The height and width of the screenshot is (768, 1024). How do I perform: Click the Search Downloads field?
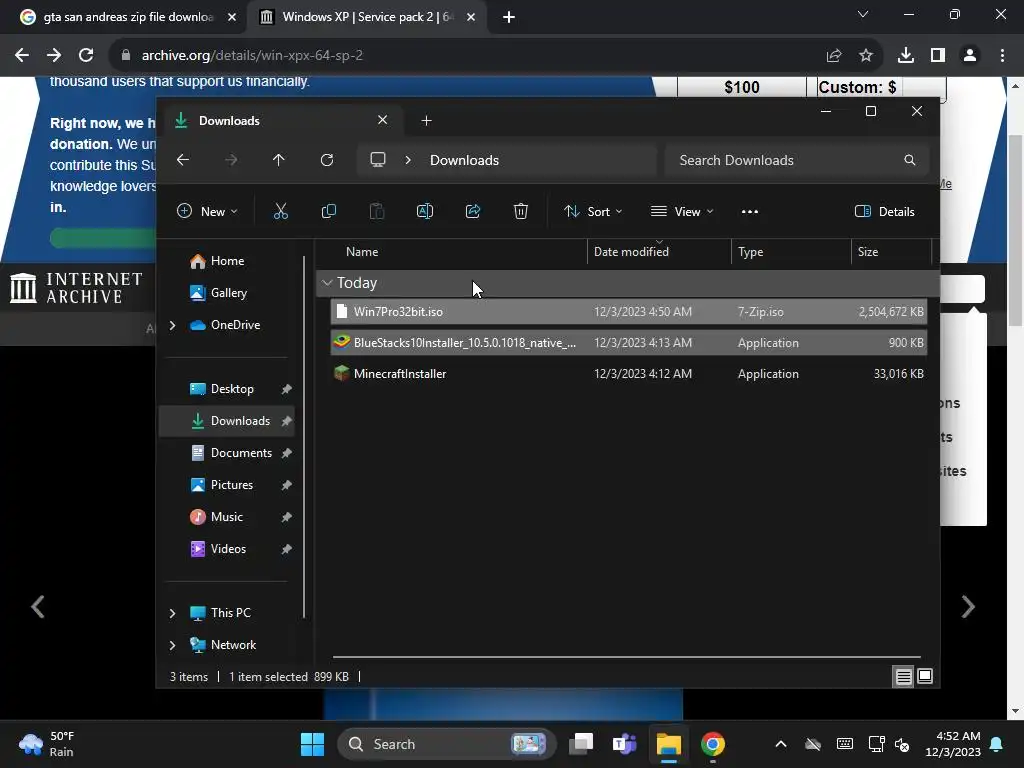pos(797,160)
